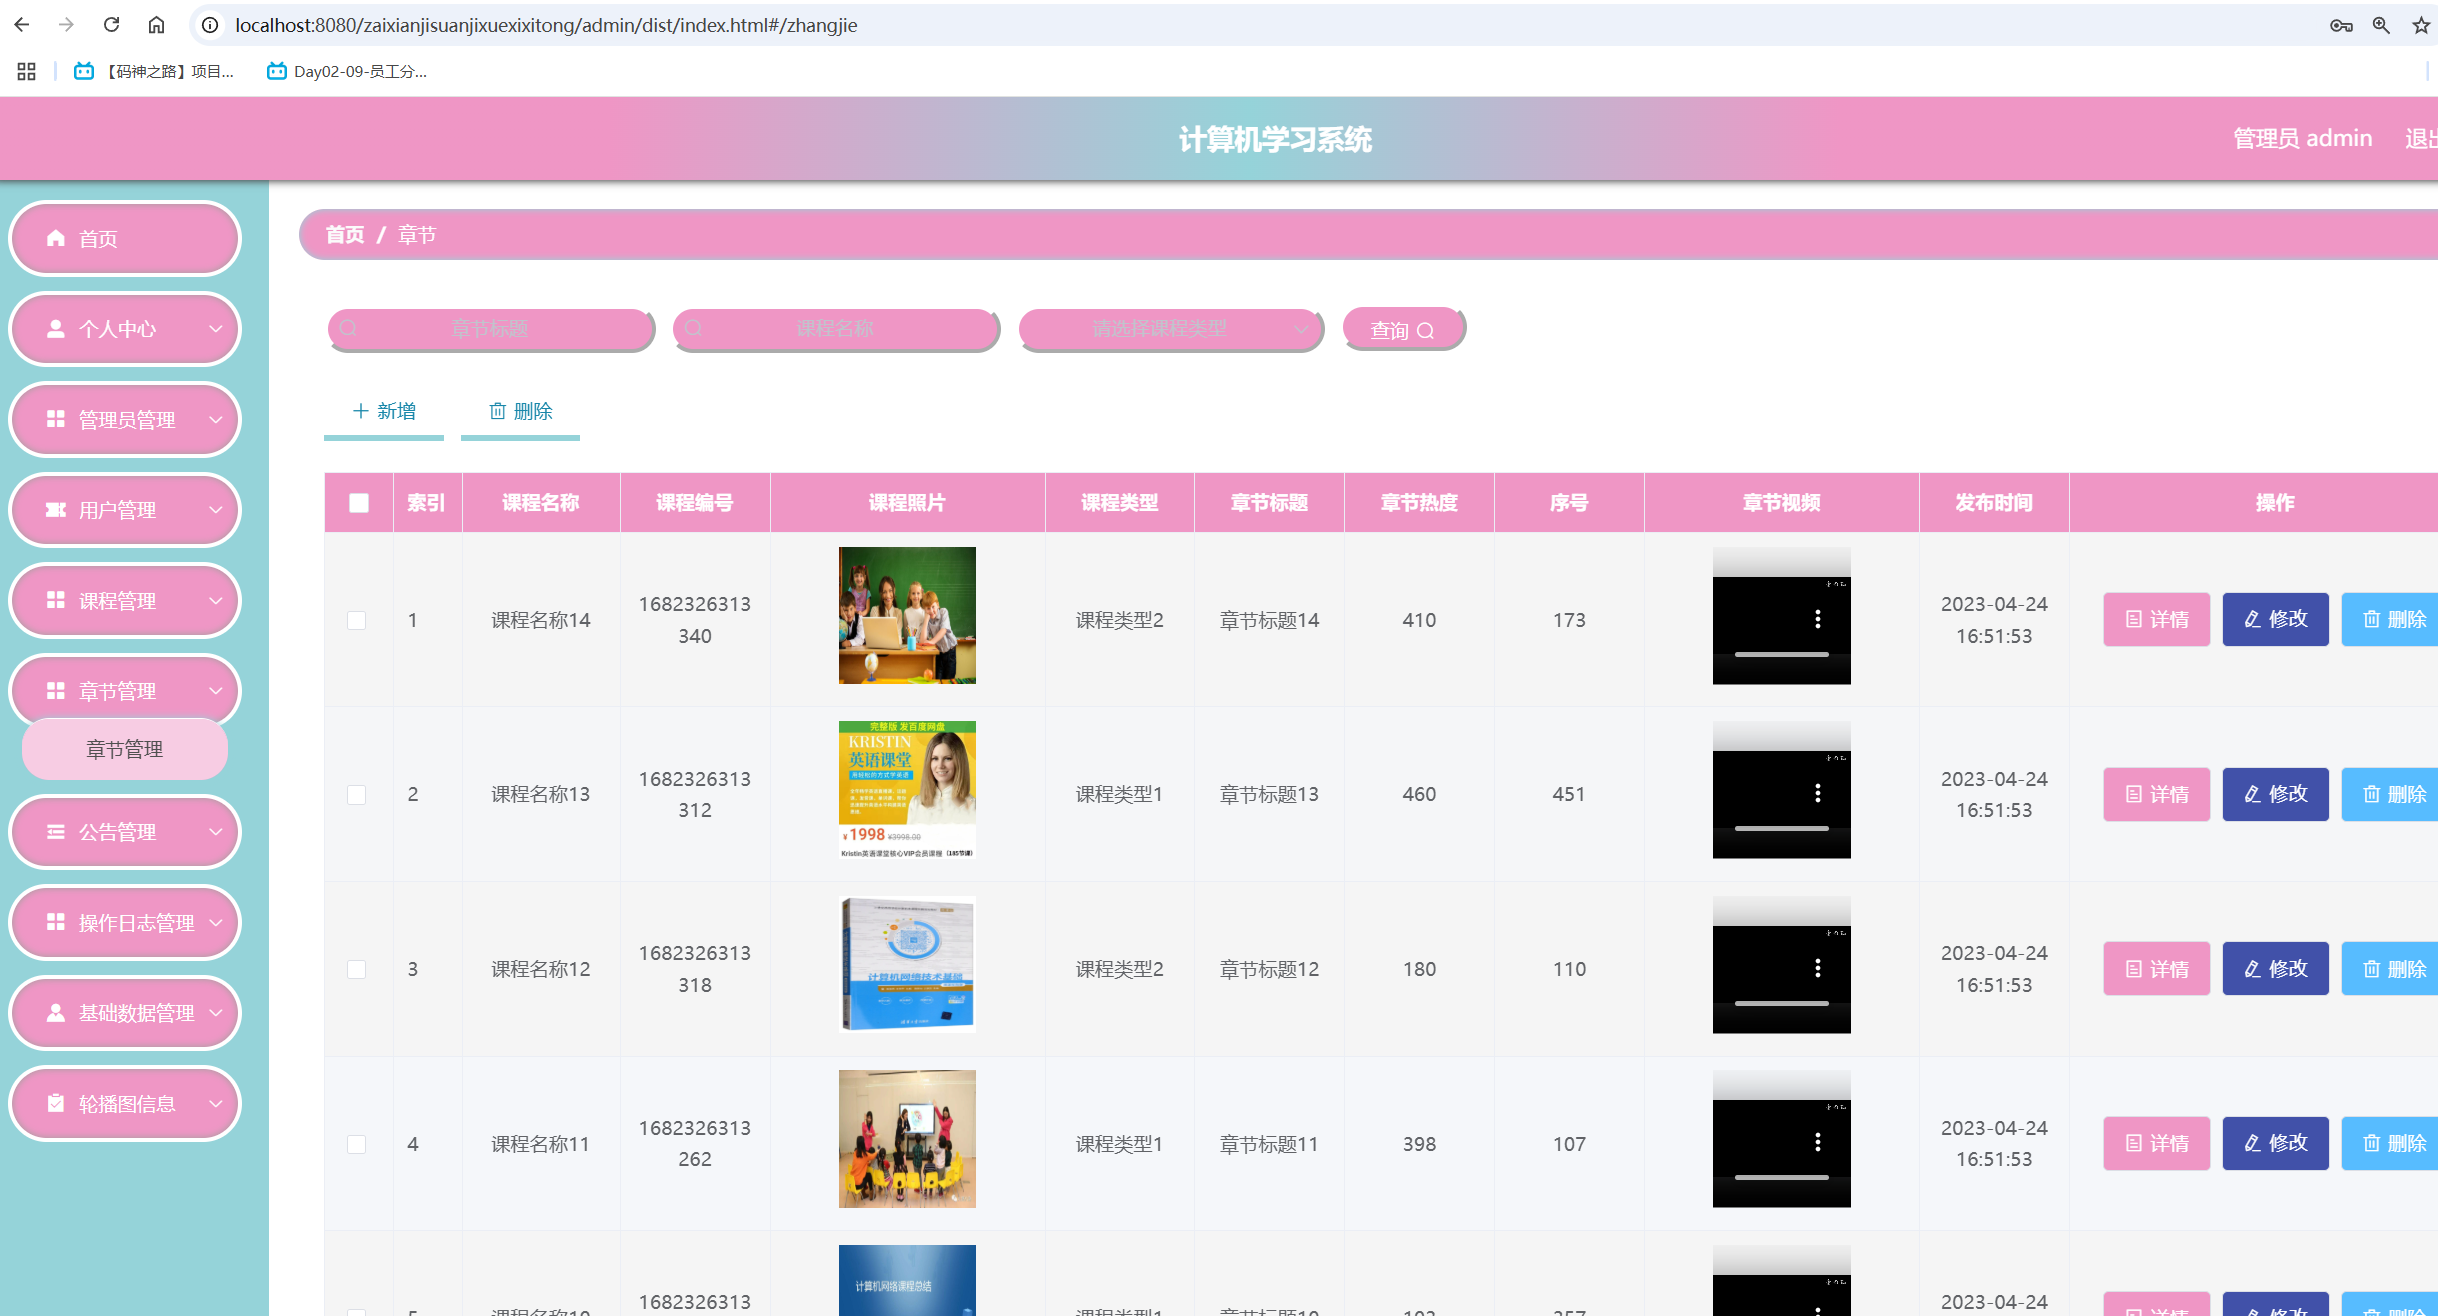The height and width of the screenshot is (1316, 2438).
Task: Open 【码神之路】项目 bookmark
Action: click(154, 71)
